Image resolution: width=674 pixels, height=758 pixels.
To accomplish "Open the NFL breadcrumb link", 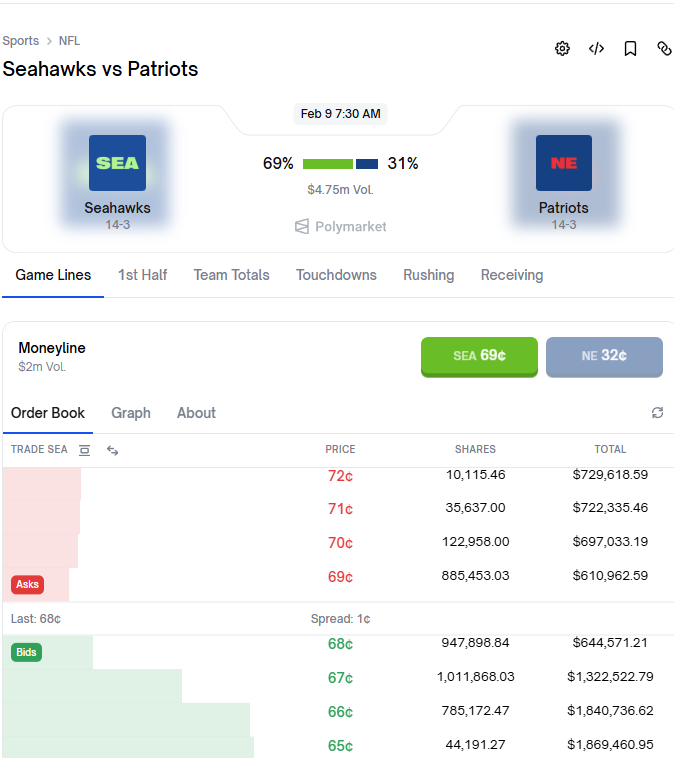I will point(69,41).
